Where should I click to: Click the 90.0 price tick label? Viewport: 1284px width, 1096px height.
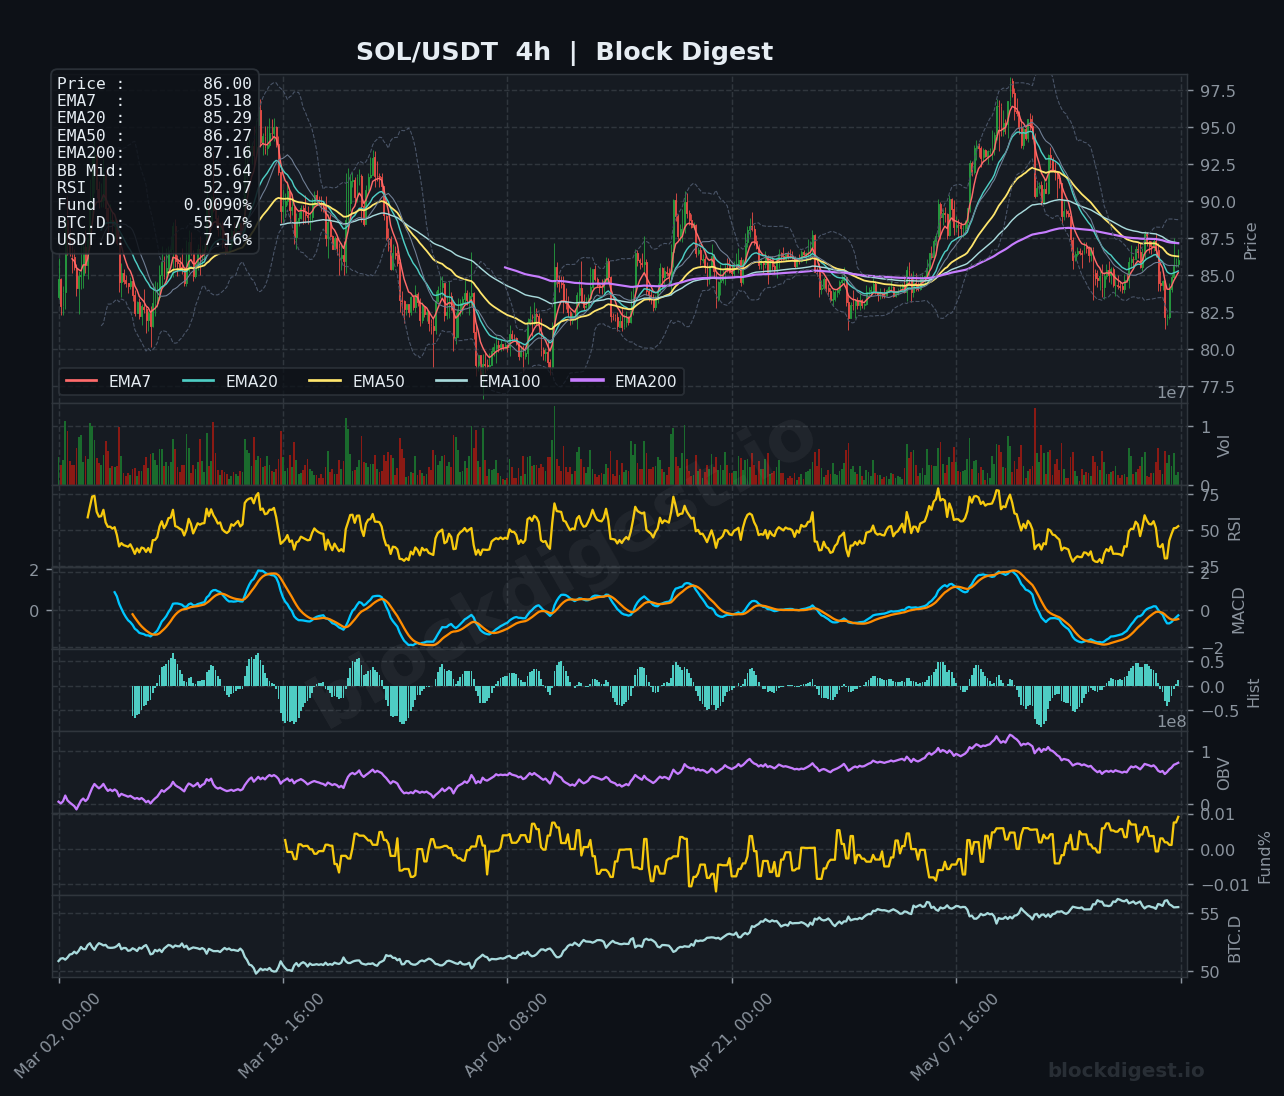tap(1217, 203)
